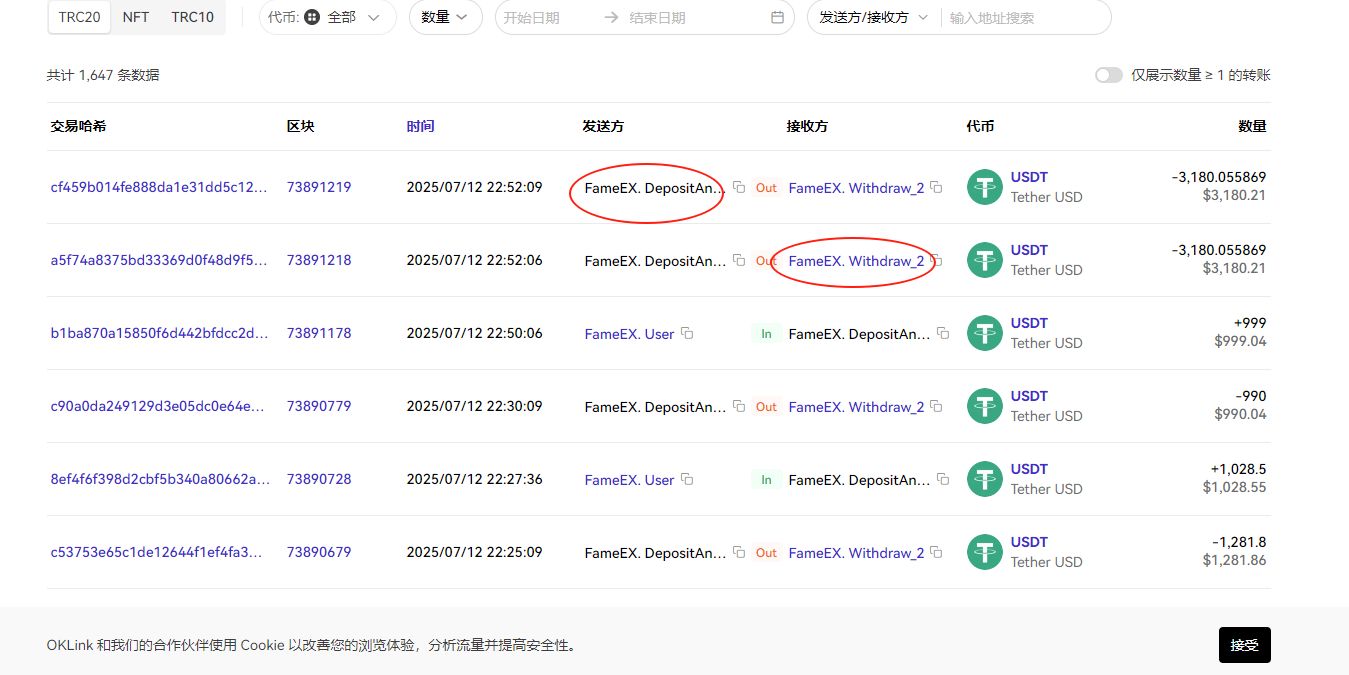The height and width of the screenshot is (675, 1349).
Task: Copy sender address in block 73890779 row
Action: [739, 406]
